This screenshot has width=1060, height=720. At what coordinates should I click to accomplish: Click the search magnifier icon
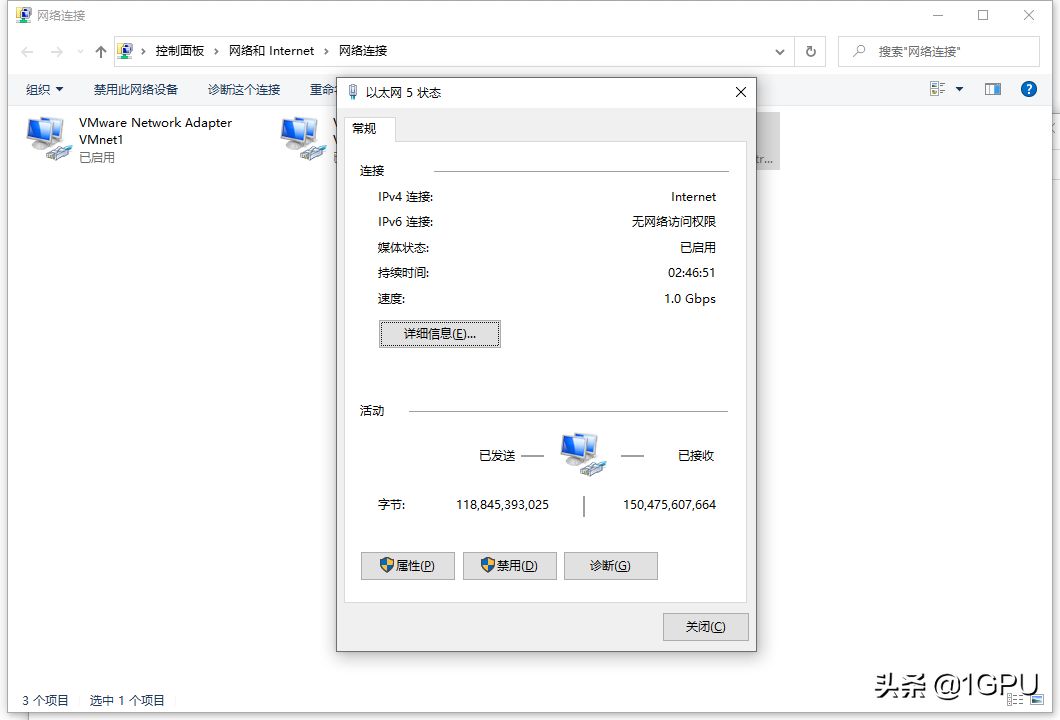tap(859, 51)
